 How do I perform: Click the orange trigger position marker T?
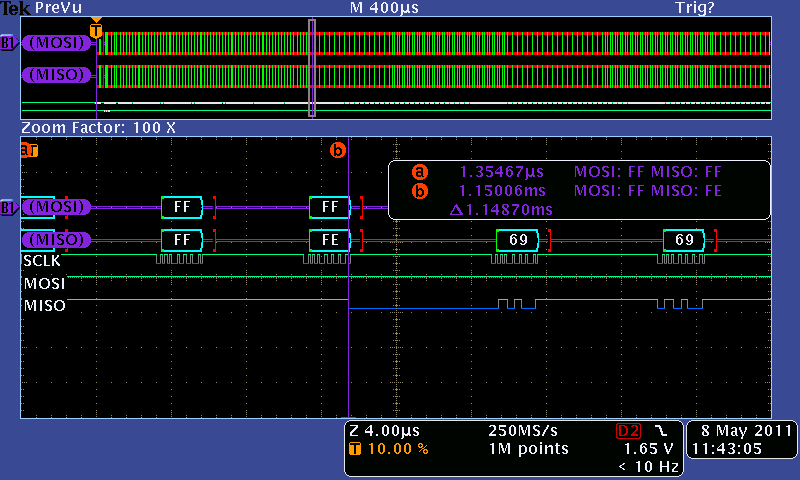[x=96, y=30]
